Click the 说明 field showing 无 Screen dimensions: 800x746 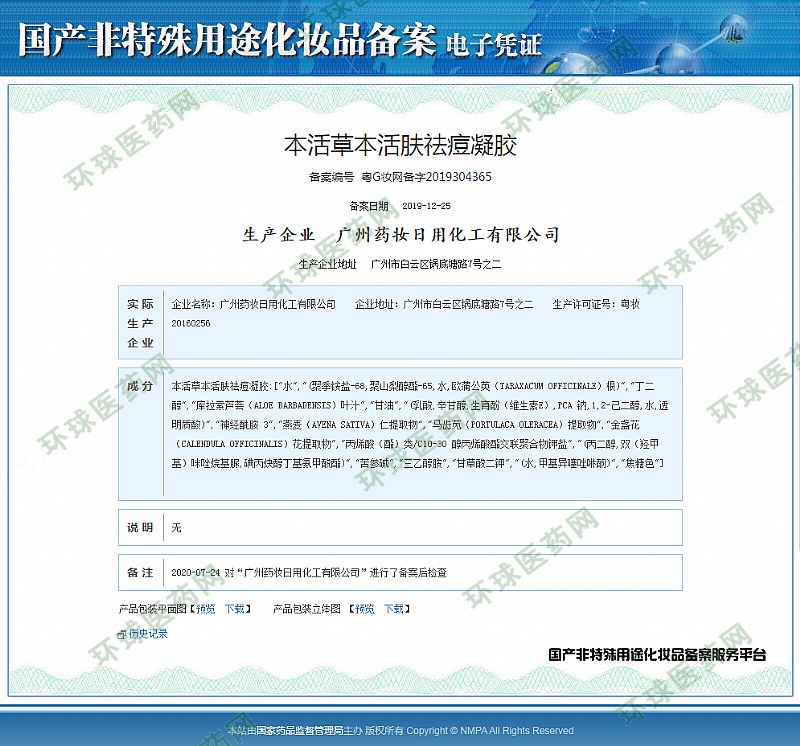[177, 527]
